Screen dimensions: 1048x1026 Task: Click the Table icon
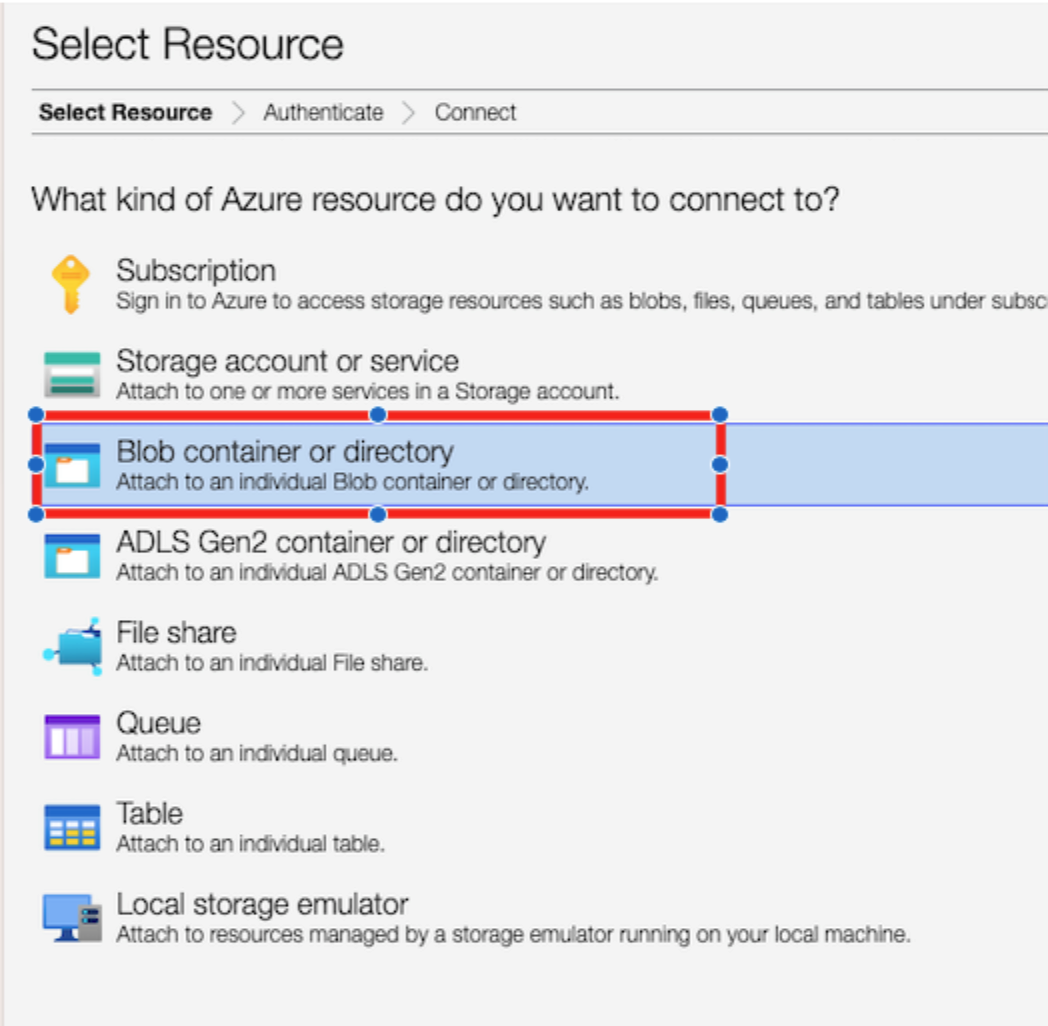[72, 827]
